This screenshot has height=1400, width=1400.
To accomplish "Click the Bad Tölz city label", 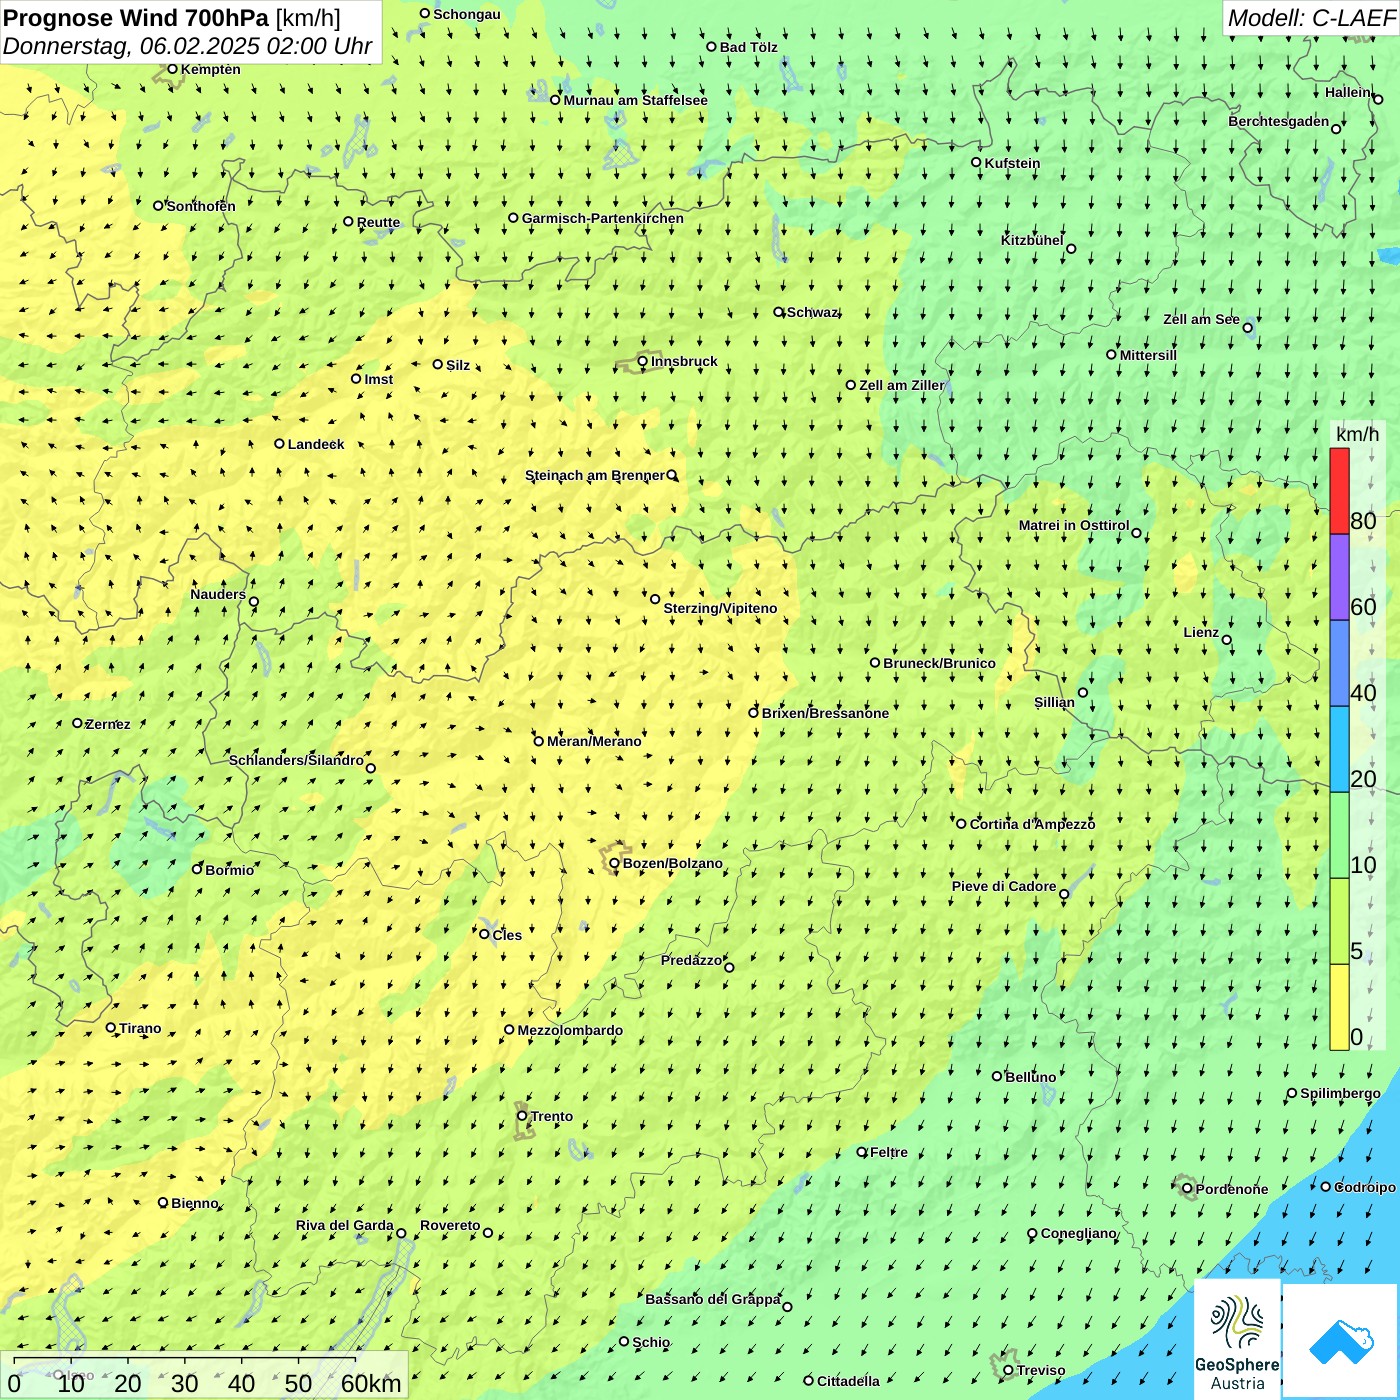I will point(748,47).
